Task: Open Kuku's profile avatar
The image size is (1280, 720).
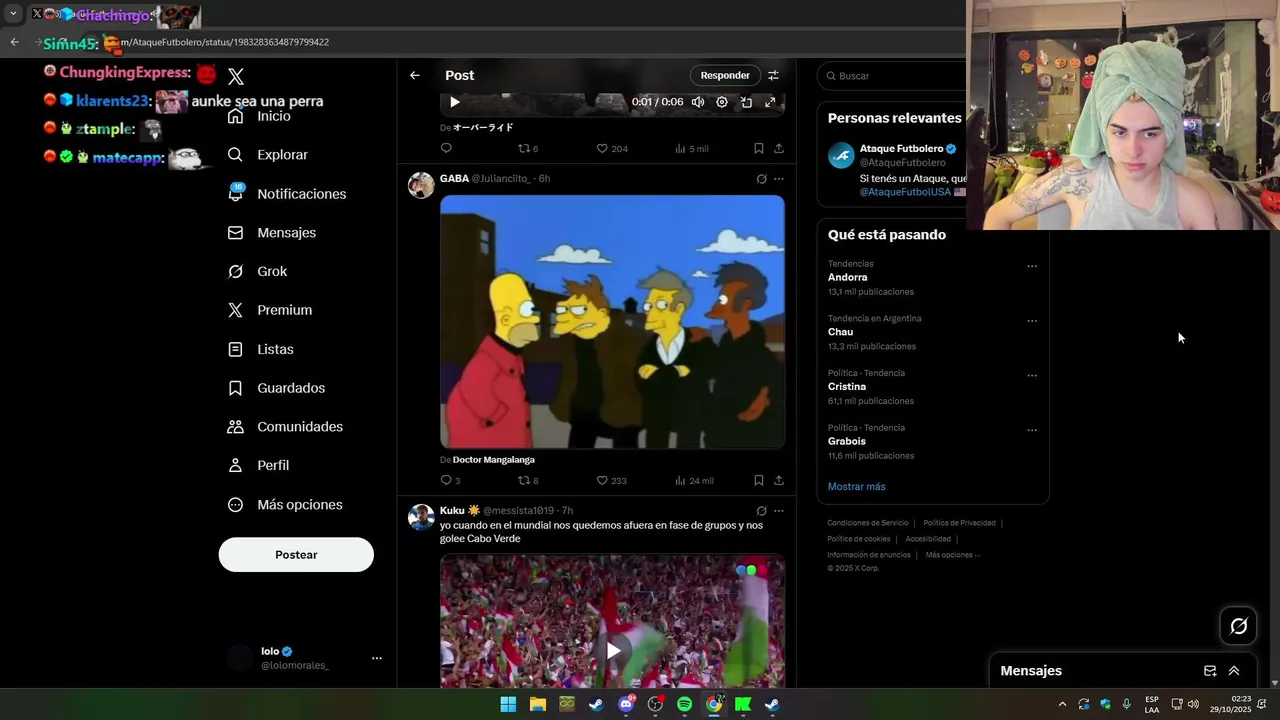Action: 421,517
